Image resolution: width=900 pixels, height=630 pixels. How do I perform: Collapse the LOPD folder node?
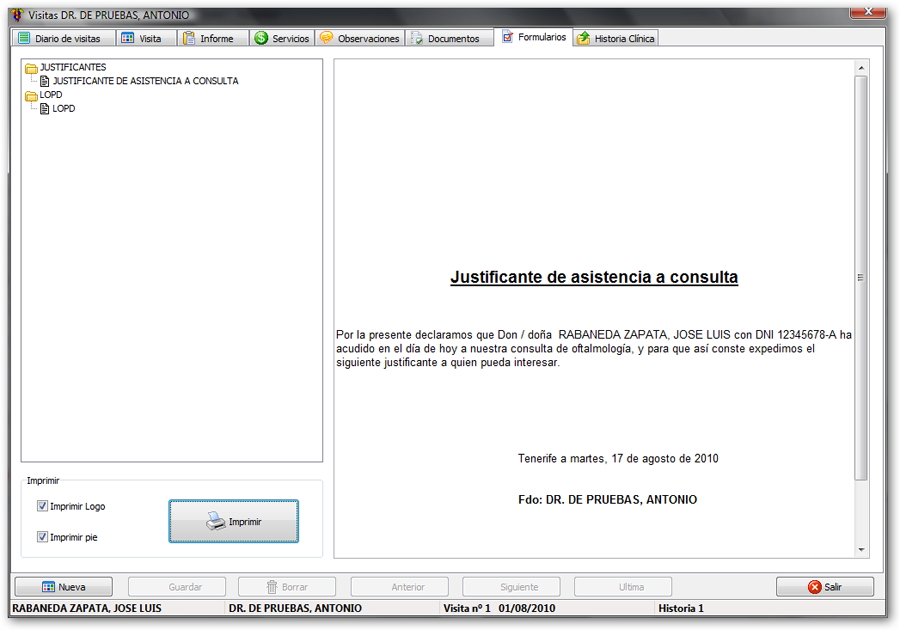pos(31,96)
